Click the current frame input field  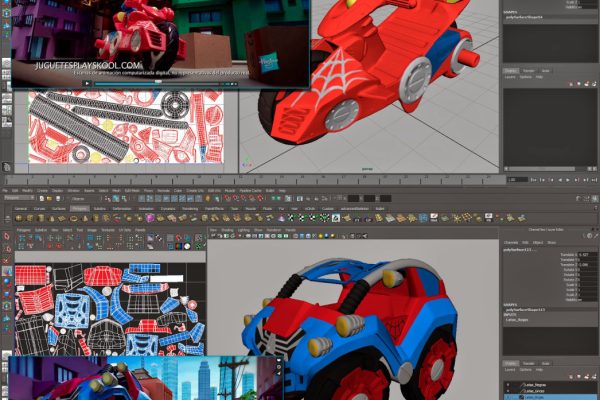[x=517, y=180]
